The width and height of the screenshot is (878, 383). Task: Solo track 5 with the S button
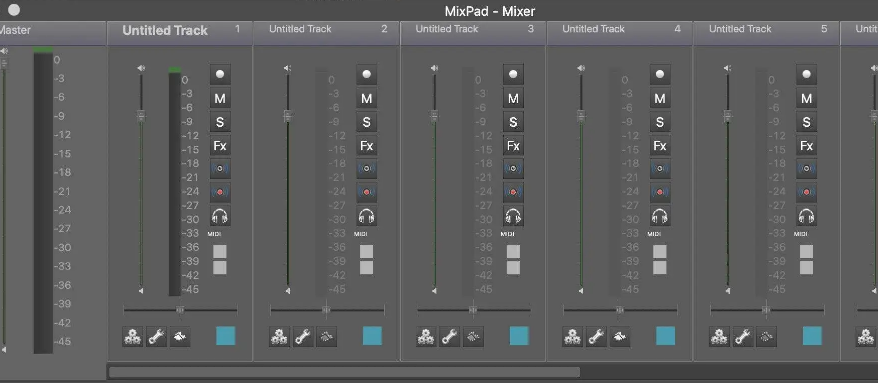pyautogui.click(x=806, y=122)
